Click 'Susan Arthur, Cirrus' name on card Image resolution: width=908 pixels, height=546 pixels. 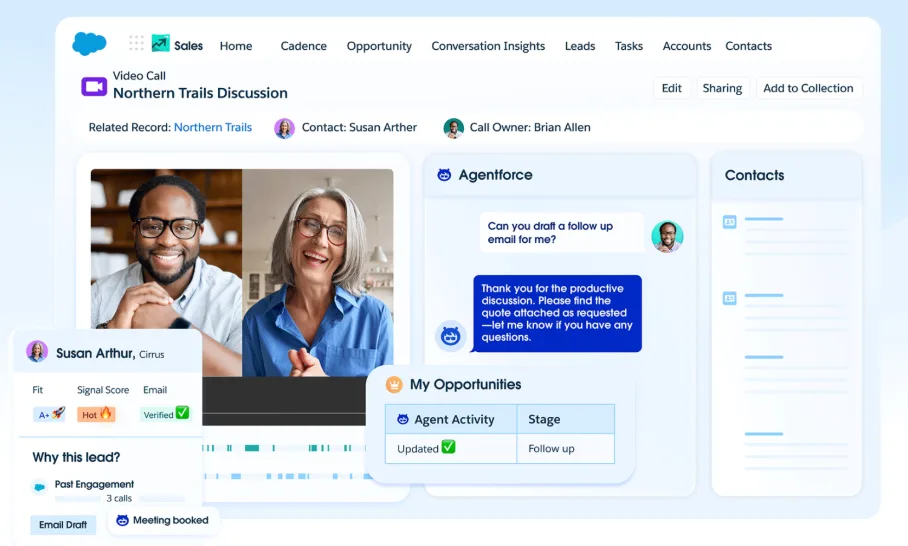tap(110, 353)
